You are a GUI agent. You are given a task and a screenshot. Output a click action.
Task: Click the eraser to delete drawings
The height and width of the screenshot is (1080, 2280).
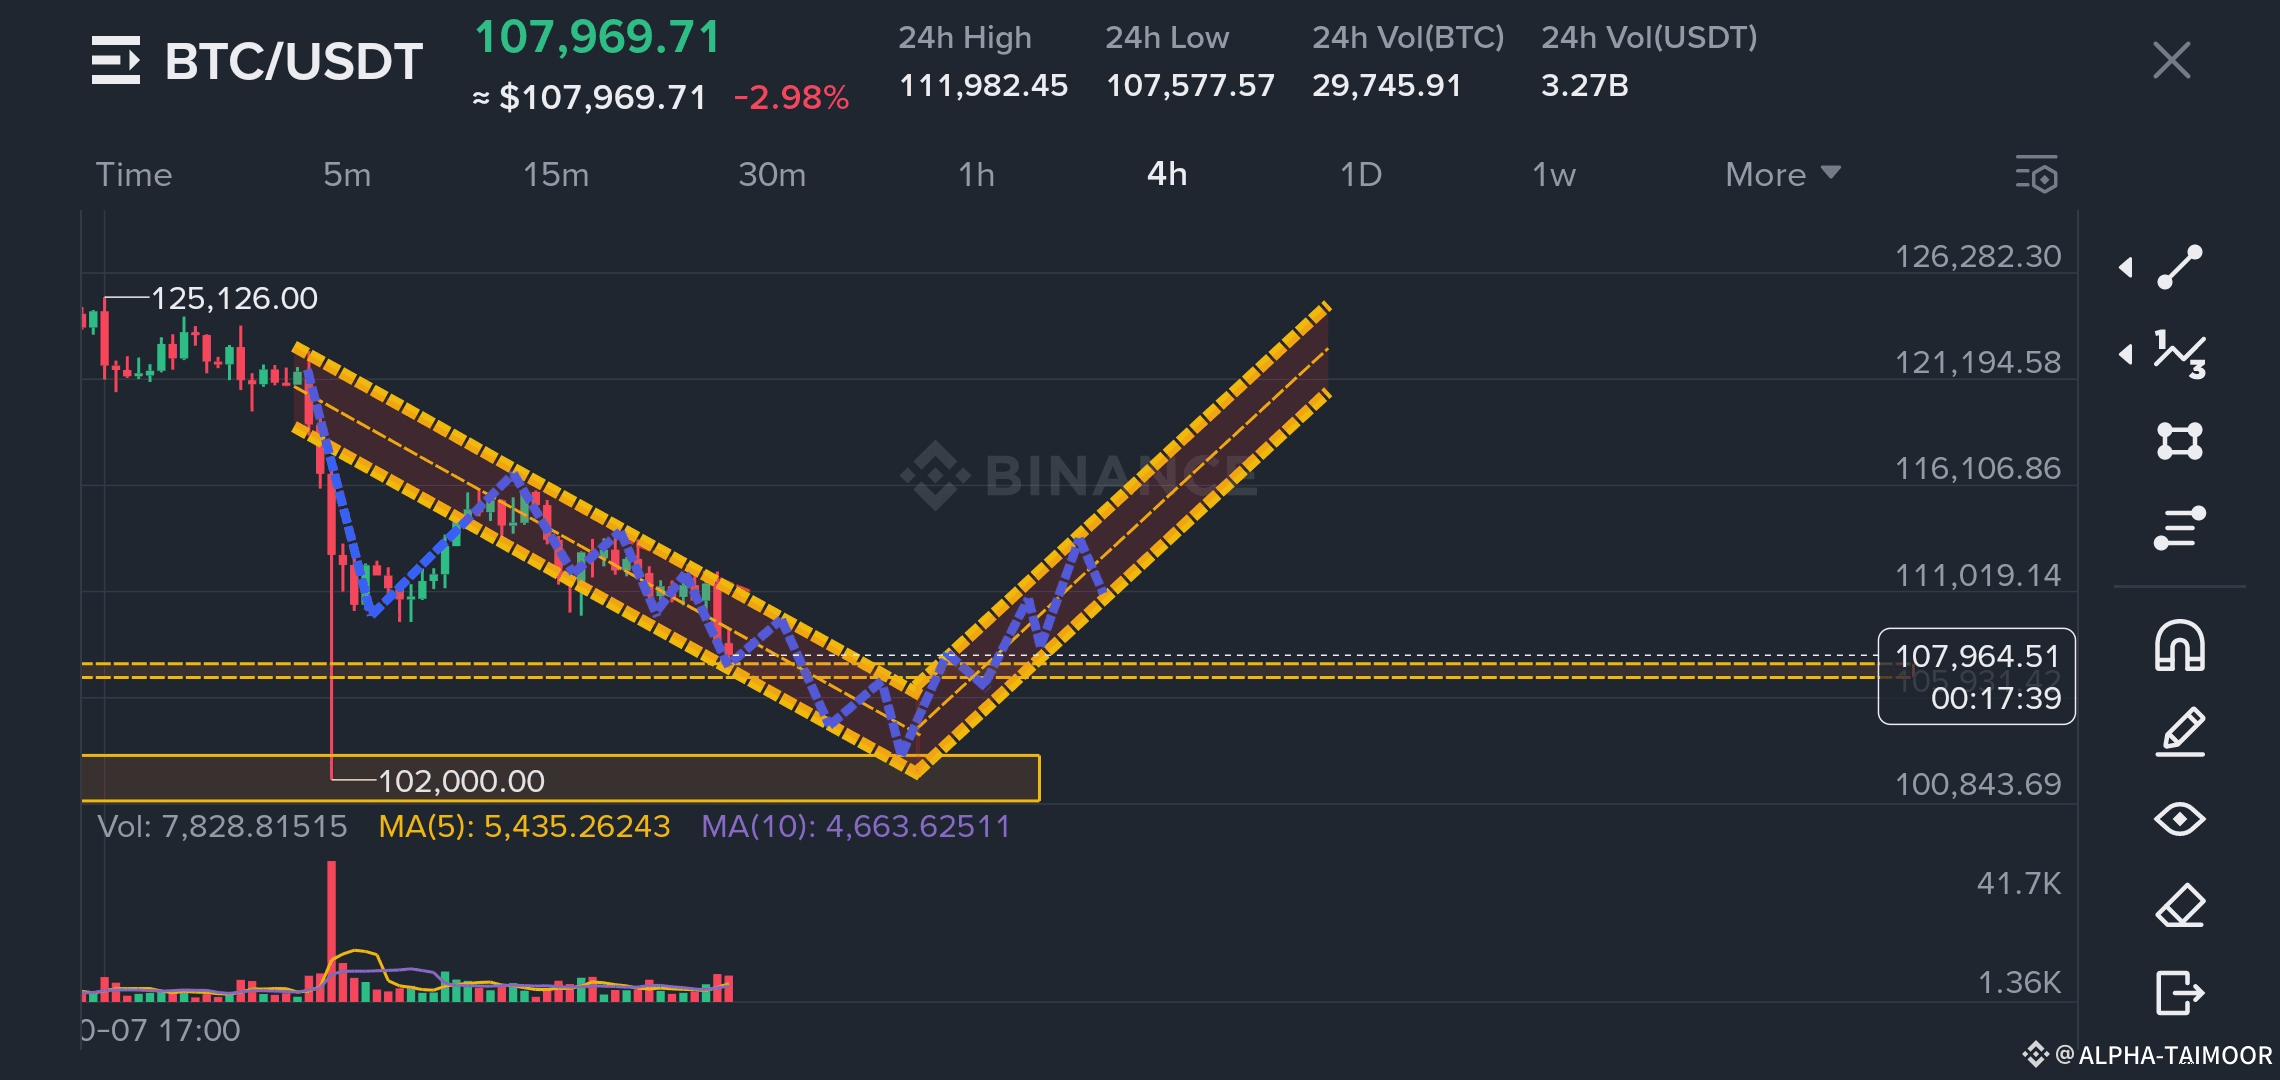[2180, 906]
